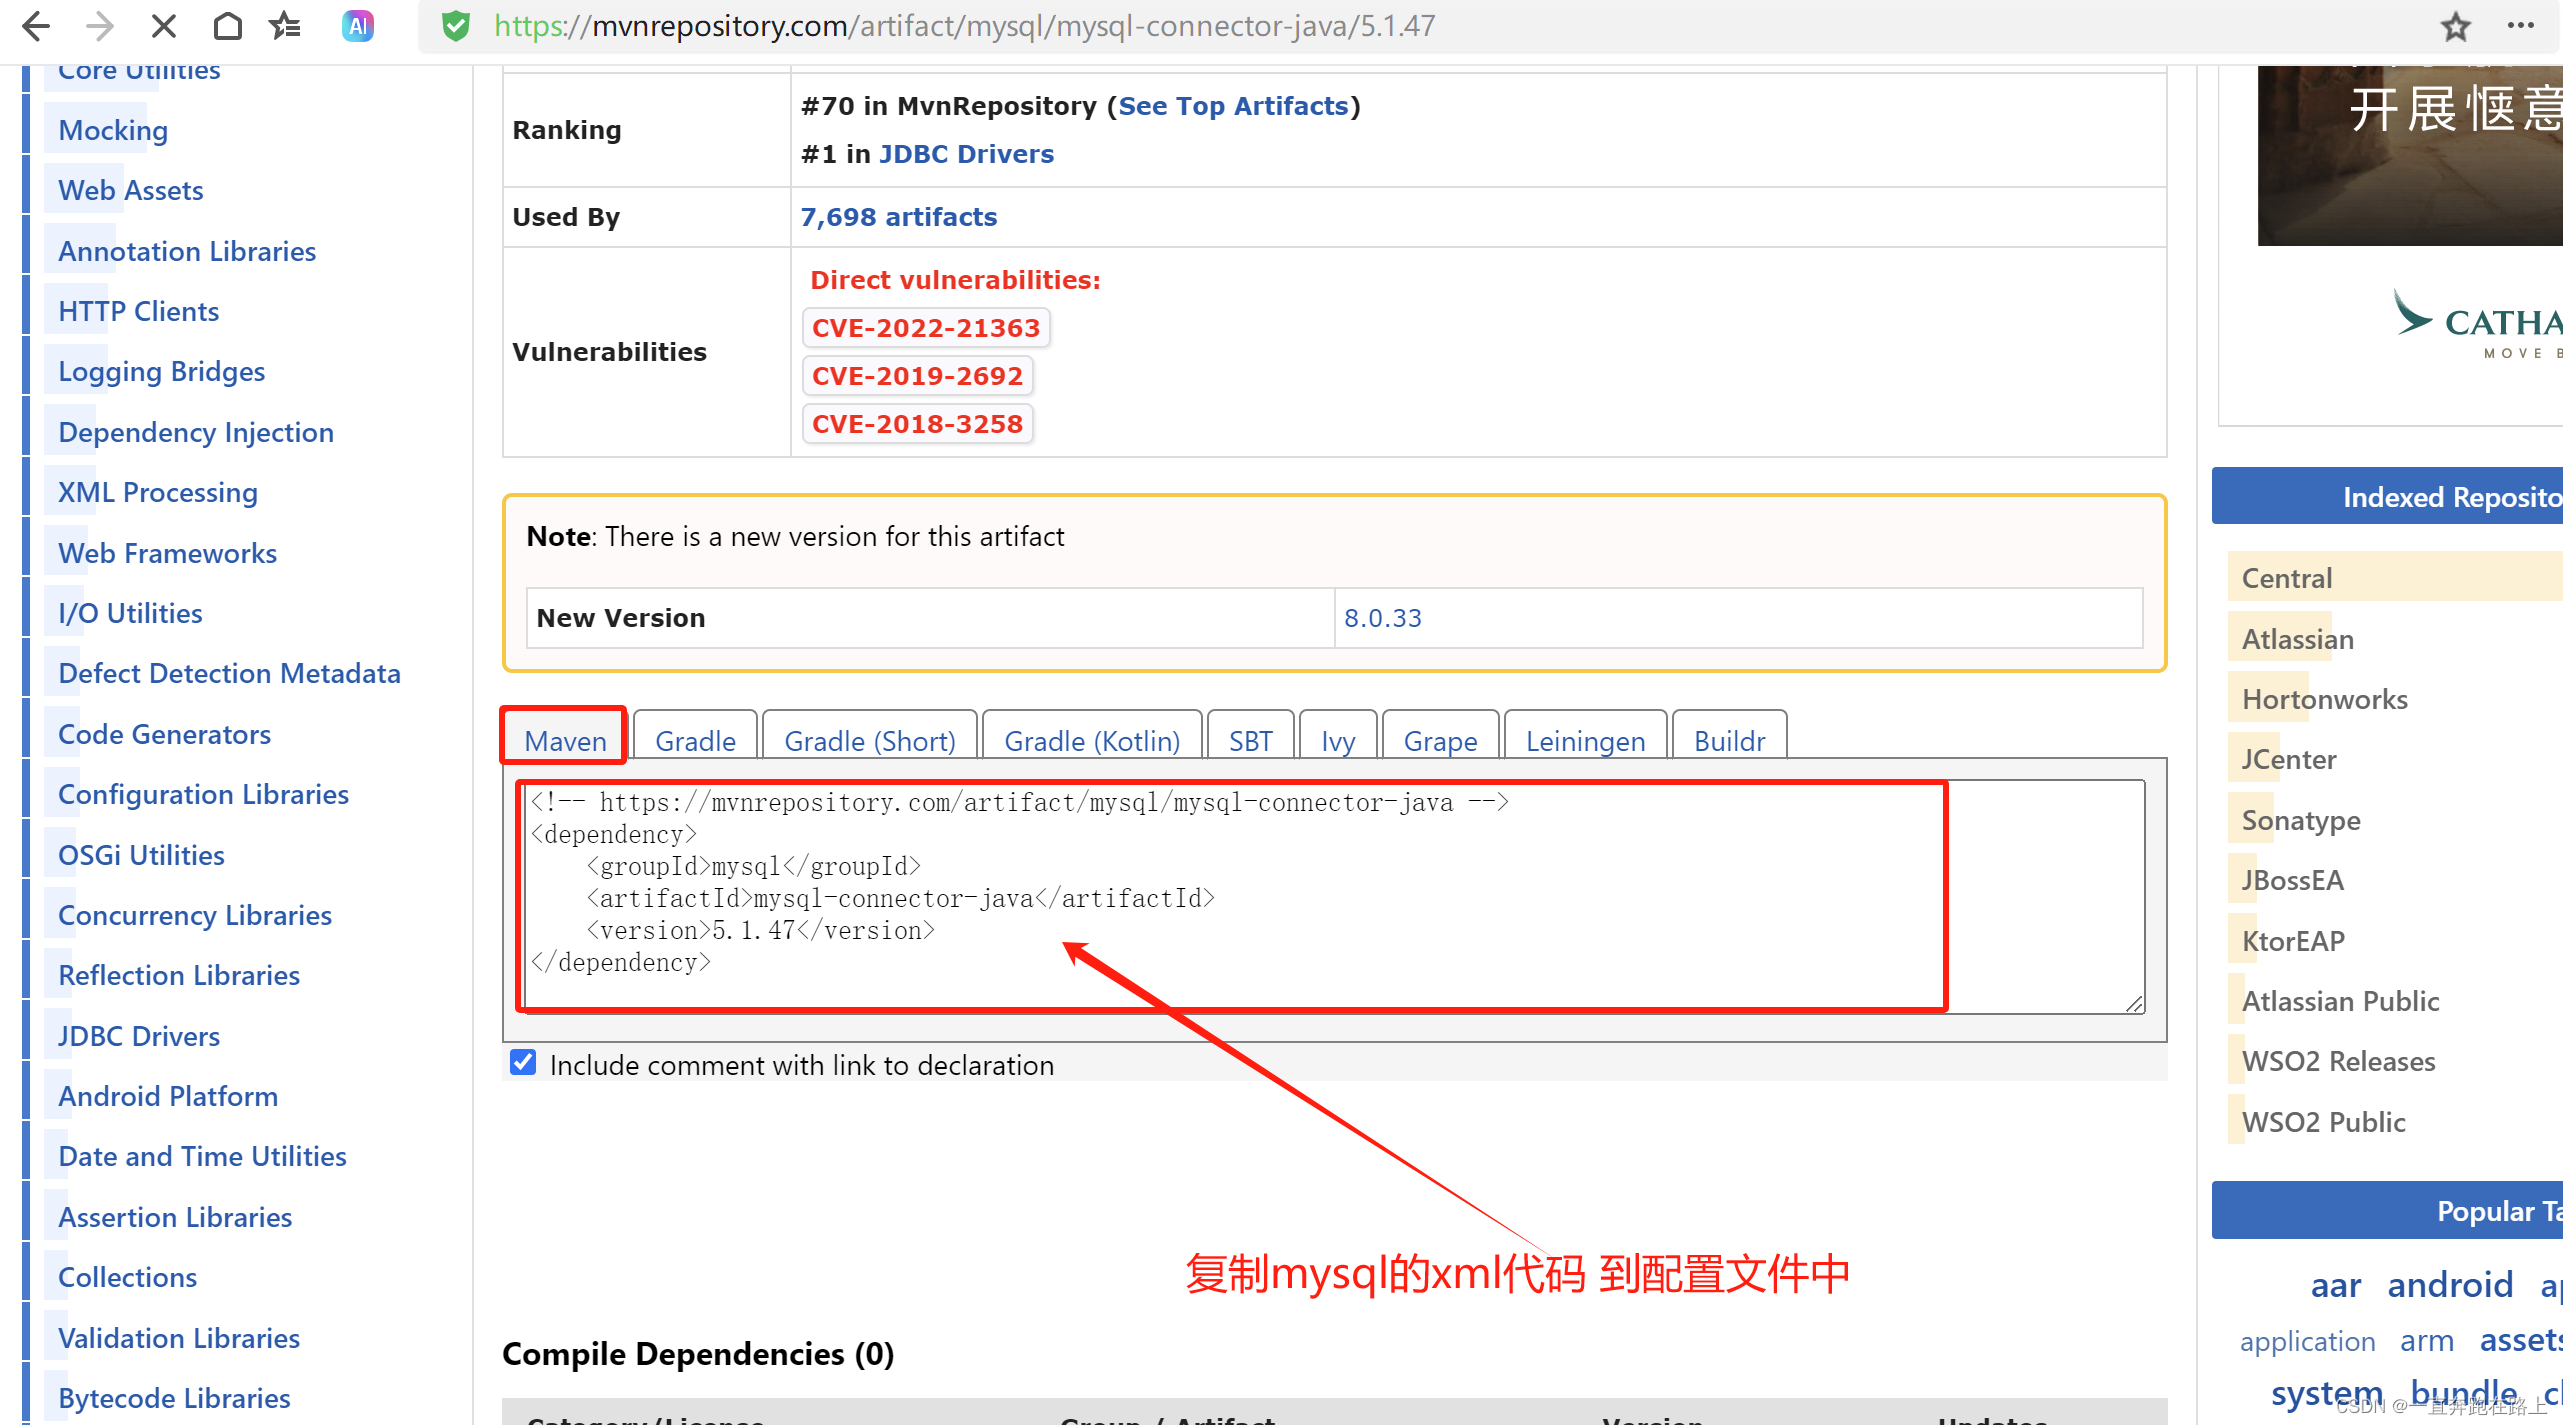Image resolution: width=2563 pixels, height=1425 pixels.
Task: Open the Ivy tab
Action: pyautogui.click(x=1338, y=741)
